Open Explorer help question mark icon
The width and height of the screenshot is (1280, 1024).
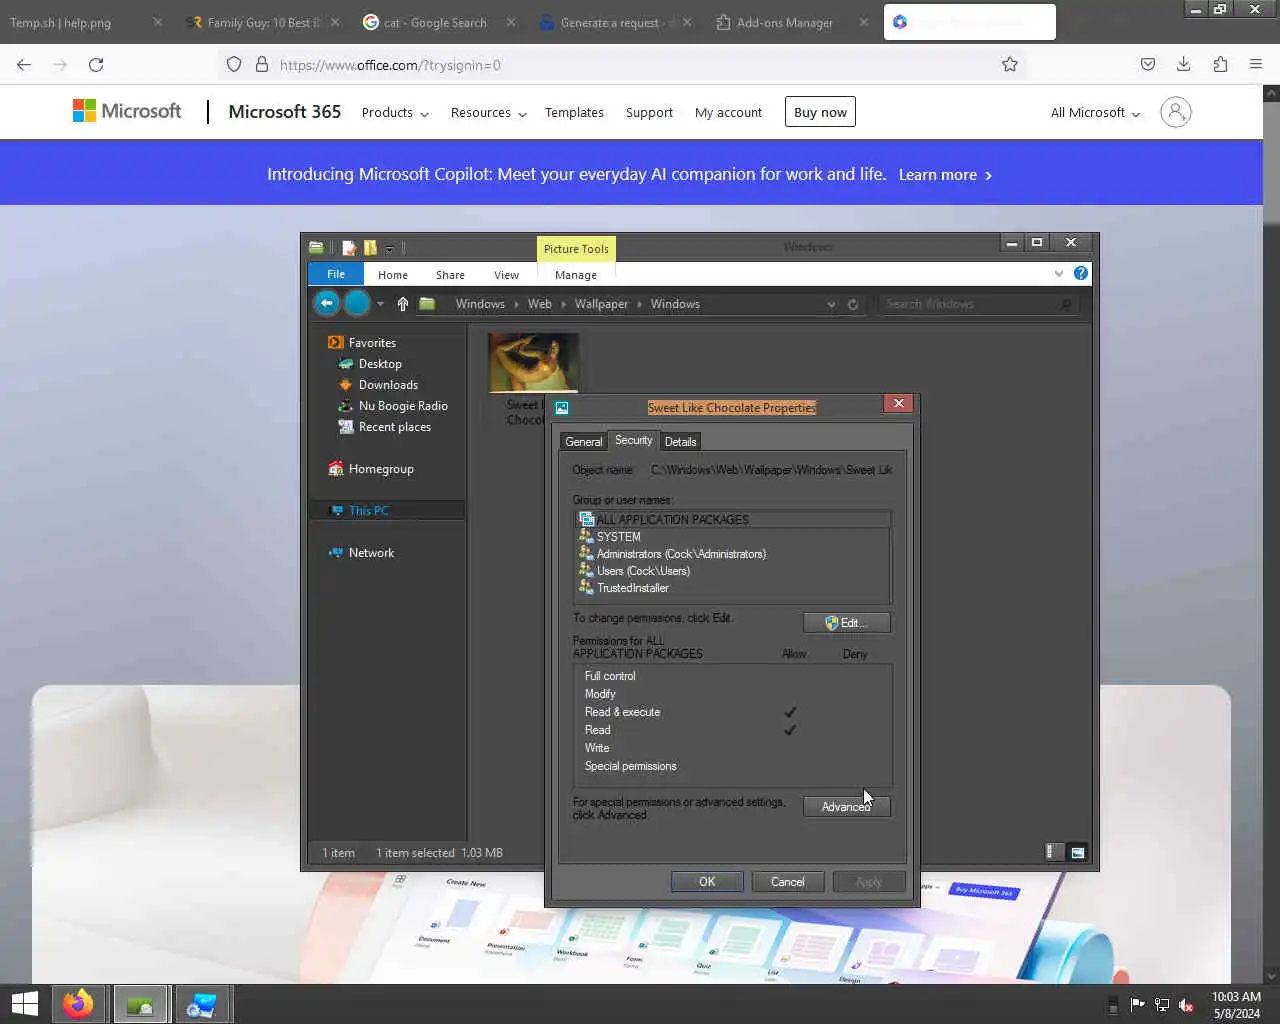(1081, 273)
